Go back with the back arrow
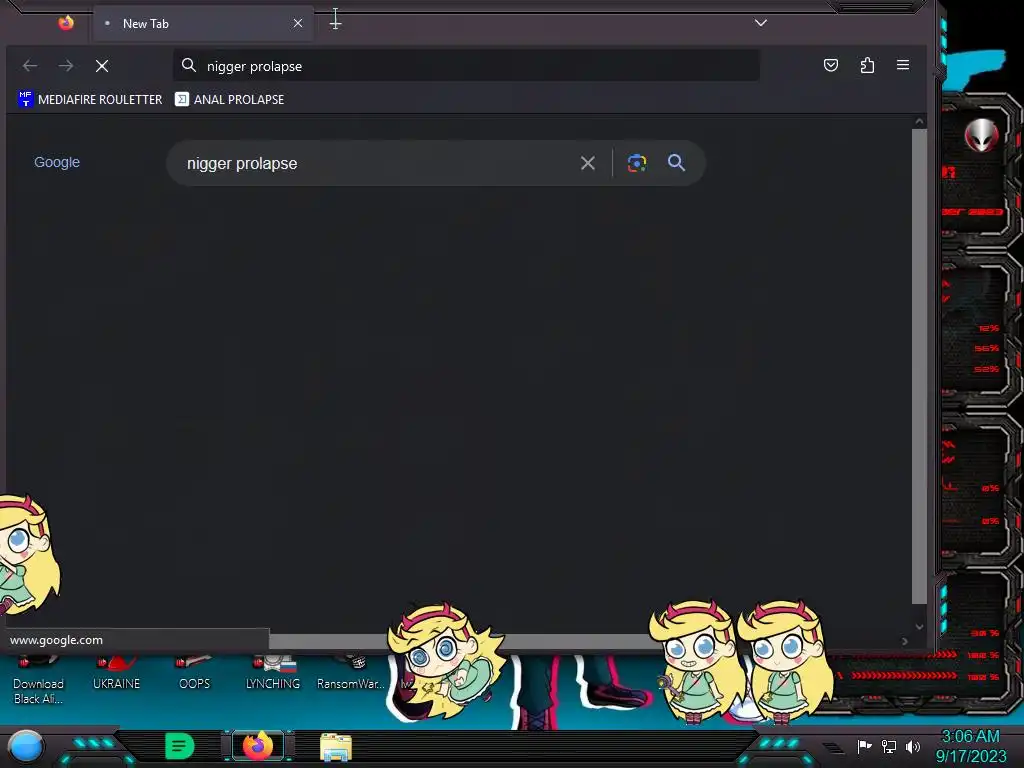This screenshot has width=1024, height=768. click(x=30, y=65)
